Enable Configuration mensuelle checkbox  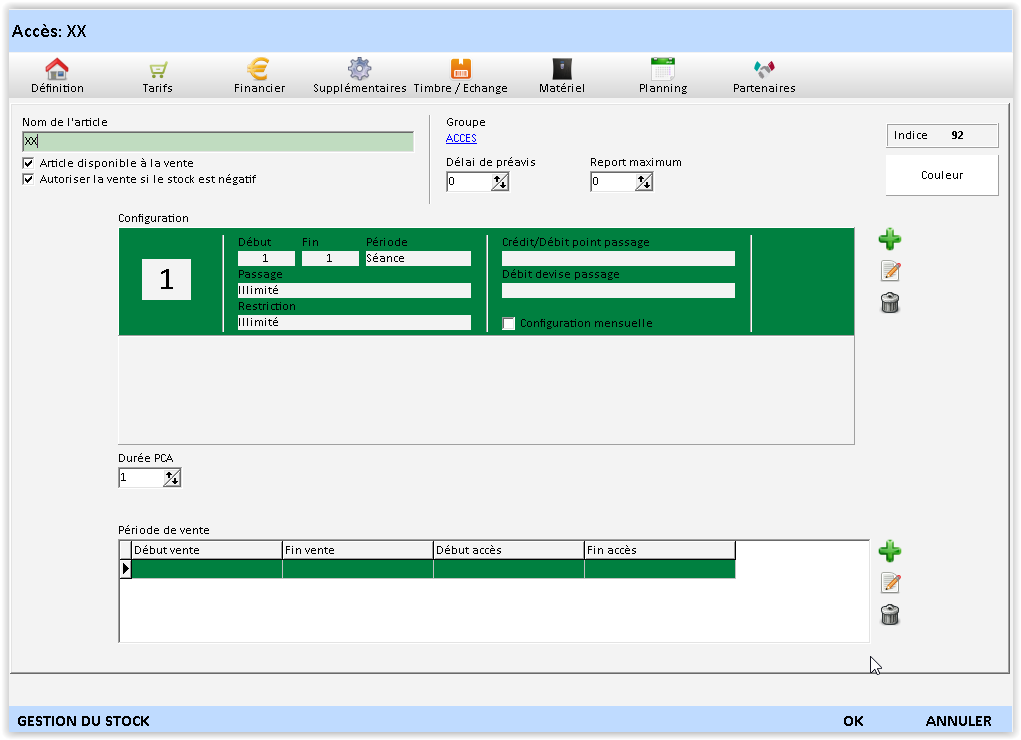[x=509, y=324]
